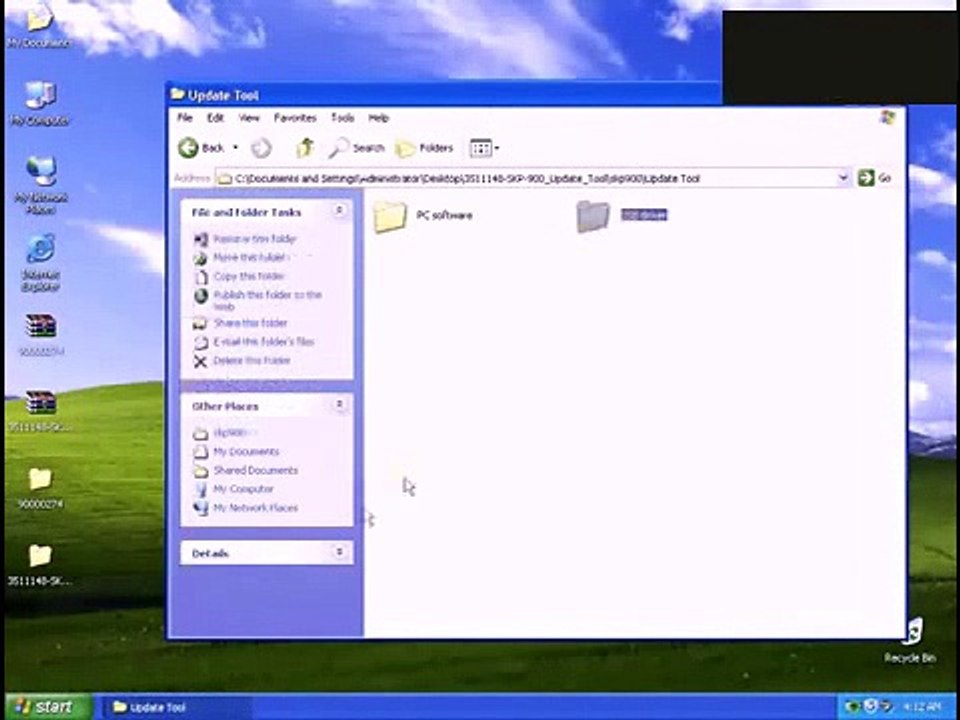Select the 3511140-SK WinRAR archive icon
The image size is (960, 720).
[x=40, y=411]
